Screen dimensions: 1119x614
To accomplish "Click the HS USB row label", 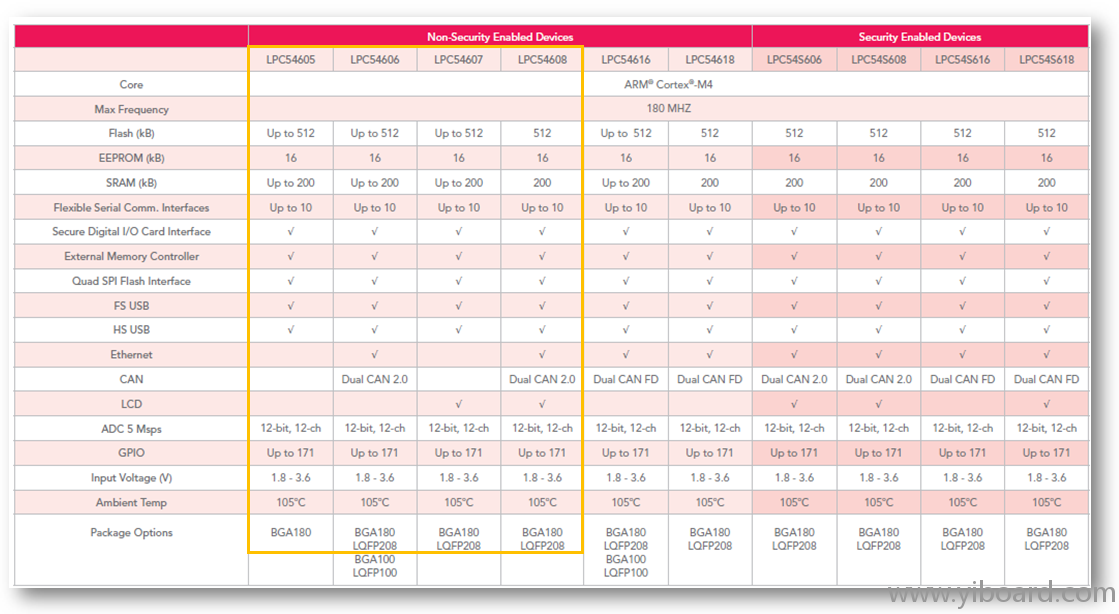I will (131, 330).
